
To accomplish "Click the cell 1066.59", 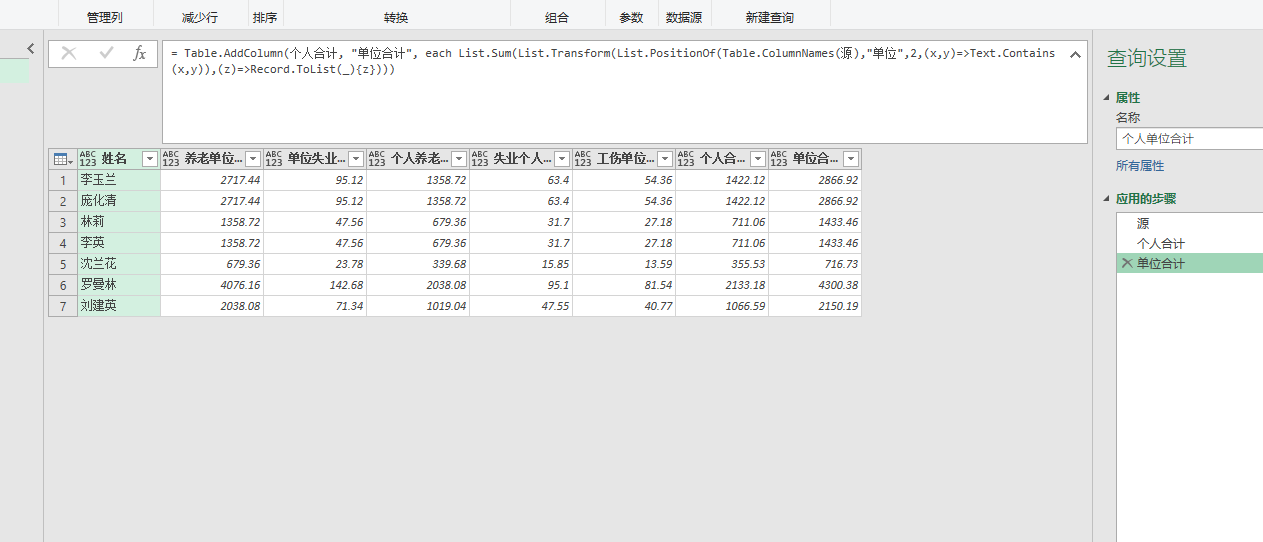I will coord(722,306).
